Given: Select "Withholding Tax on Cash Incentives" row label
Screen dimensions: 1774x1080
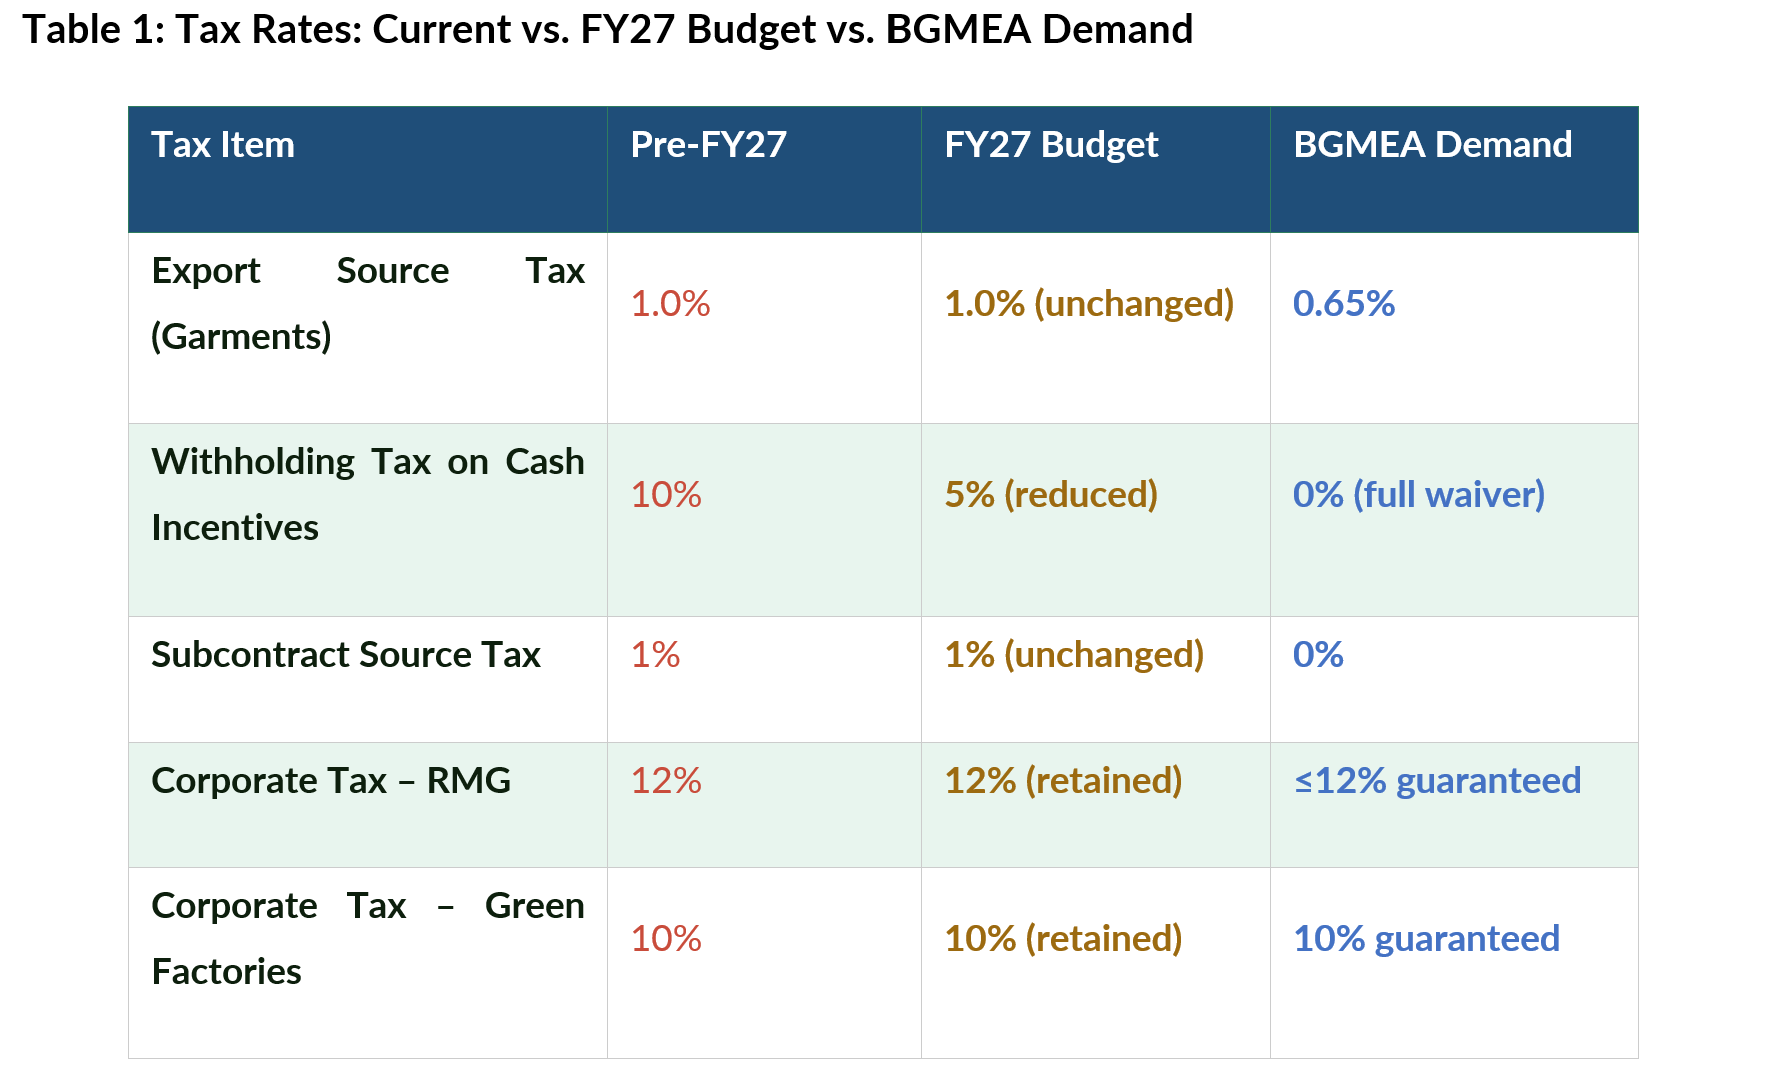Looking at the screenshot, I should click(368, 495).
